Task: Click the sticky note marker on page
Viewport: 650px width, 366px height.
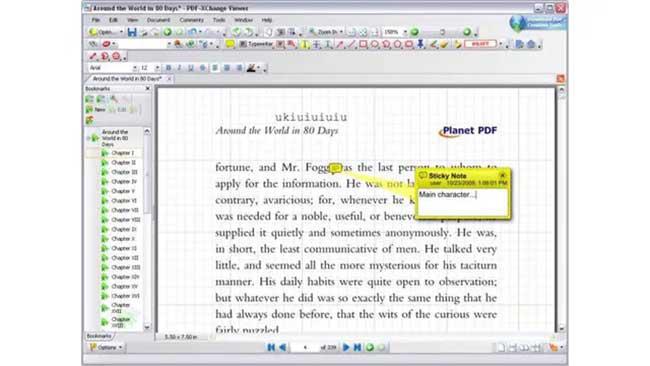Action: [x=335, y=167]
